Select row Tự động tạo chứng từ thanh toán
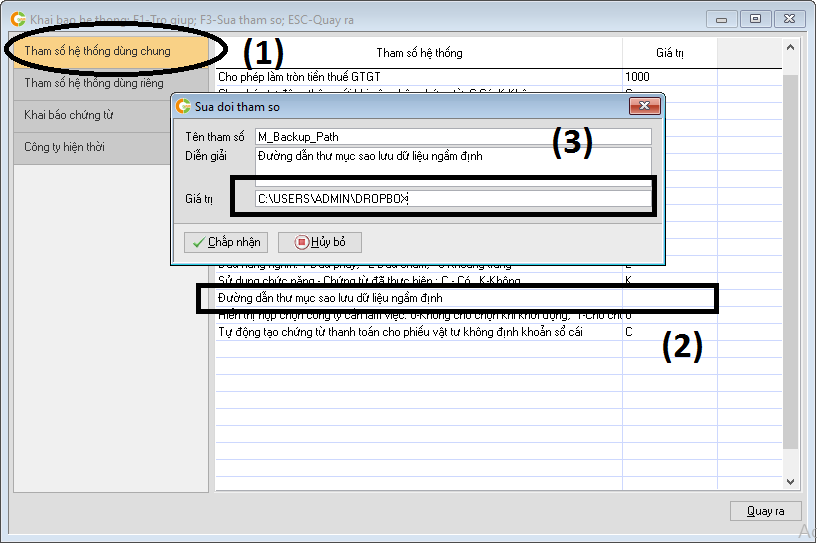The image size is (817, 544). pos(420,331)
